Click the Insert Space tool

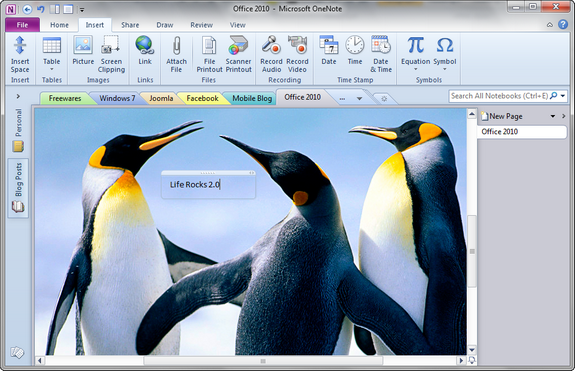[20, 54]
